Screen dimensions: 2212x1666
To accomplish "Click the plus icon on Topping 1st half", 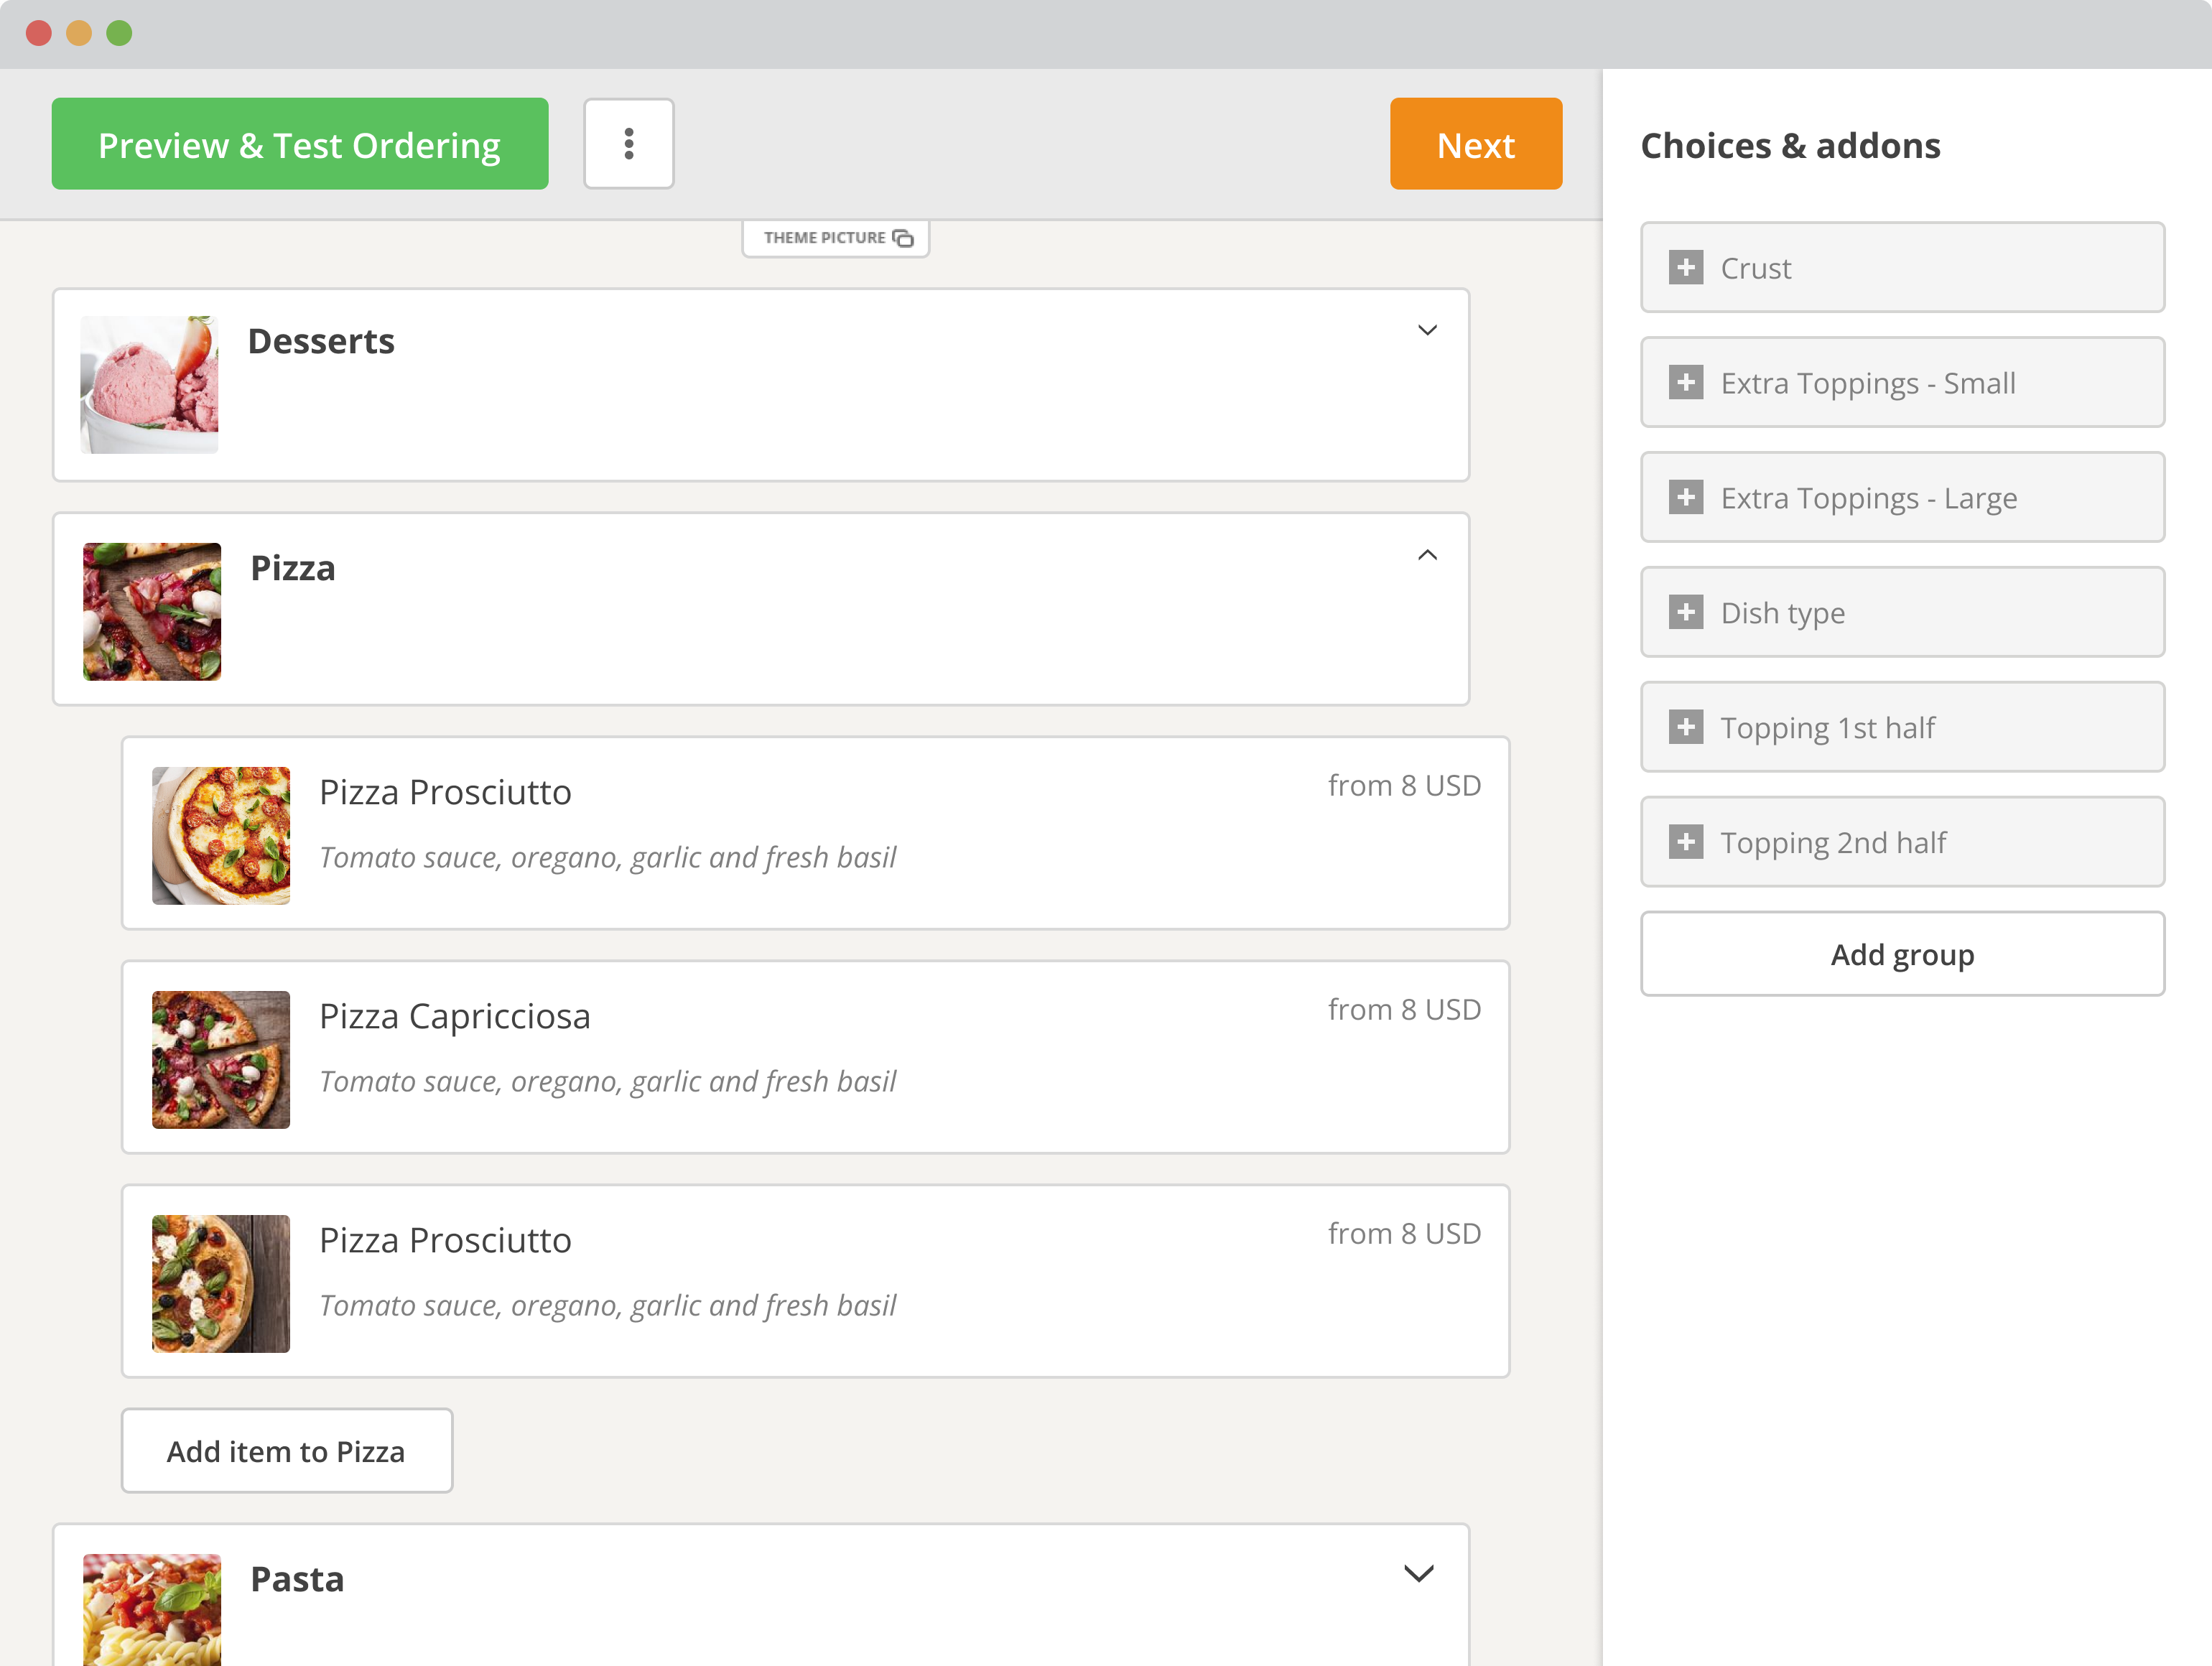I will tap(1687, 727).
